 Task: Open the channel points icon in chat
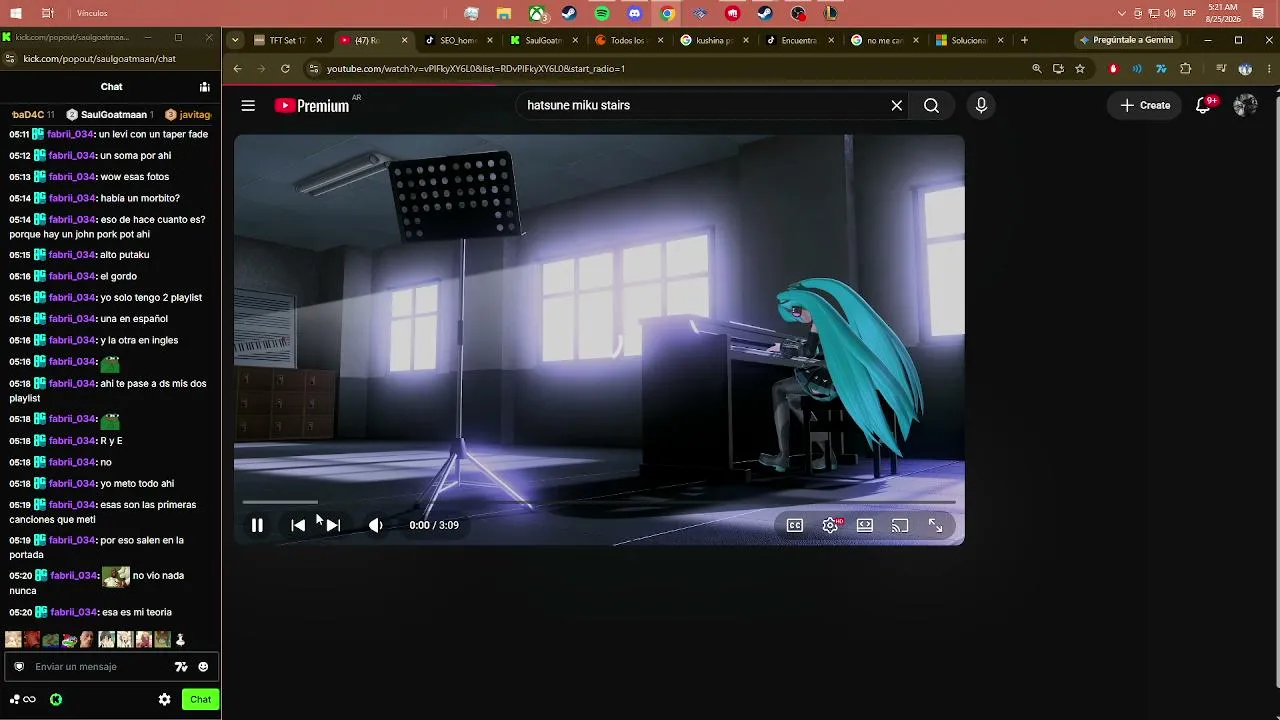click(x=23, y=700)
